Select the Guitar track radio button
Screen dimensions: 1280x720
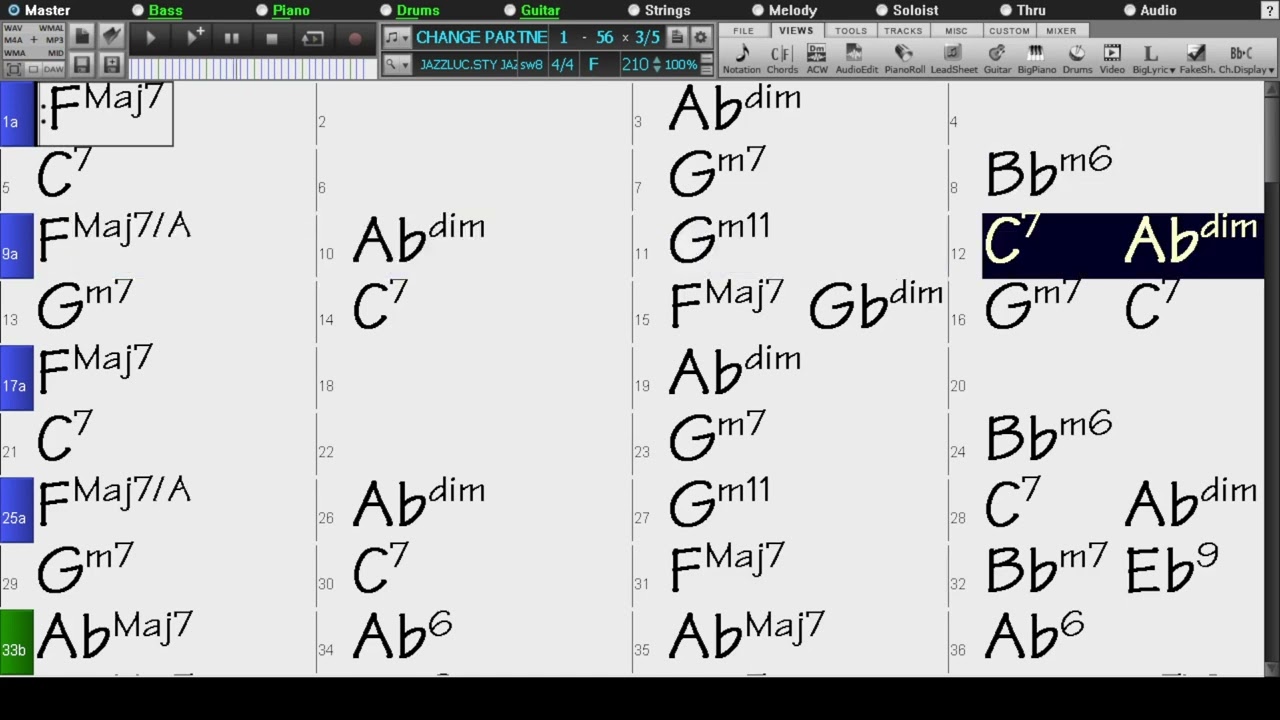[510, 10]
